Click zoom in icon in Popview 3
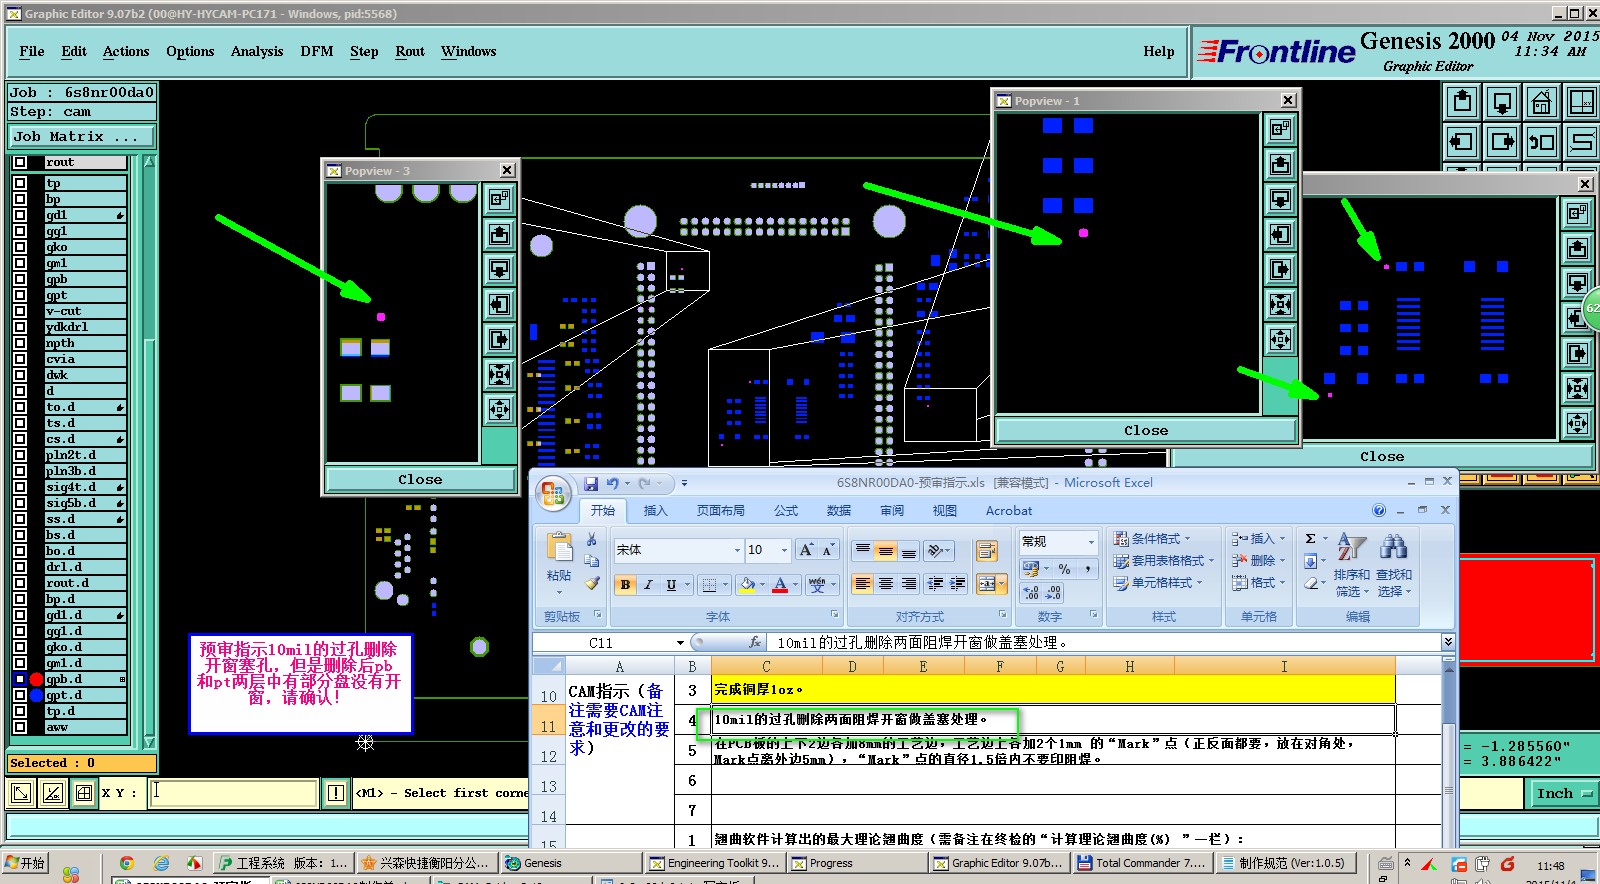This screenshot has width=1600, height=884. pos(499,375)
